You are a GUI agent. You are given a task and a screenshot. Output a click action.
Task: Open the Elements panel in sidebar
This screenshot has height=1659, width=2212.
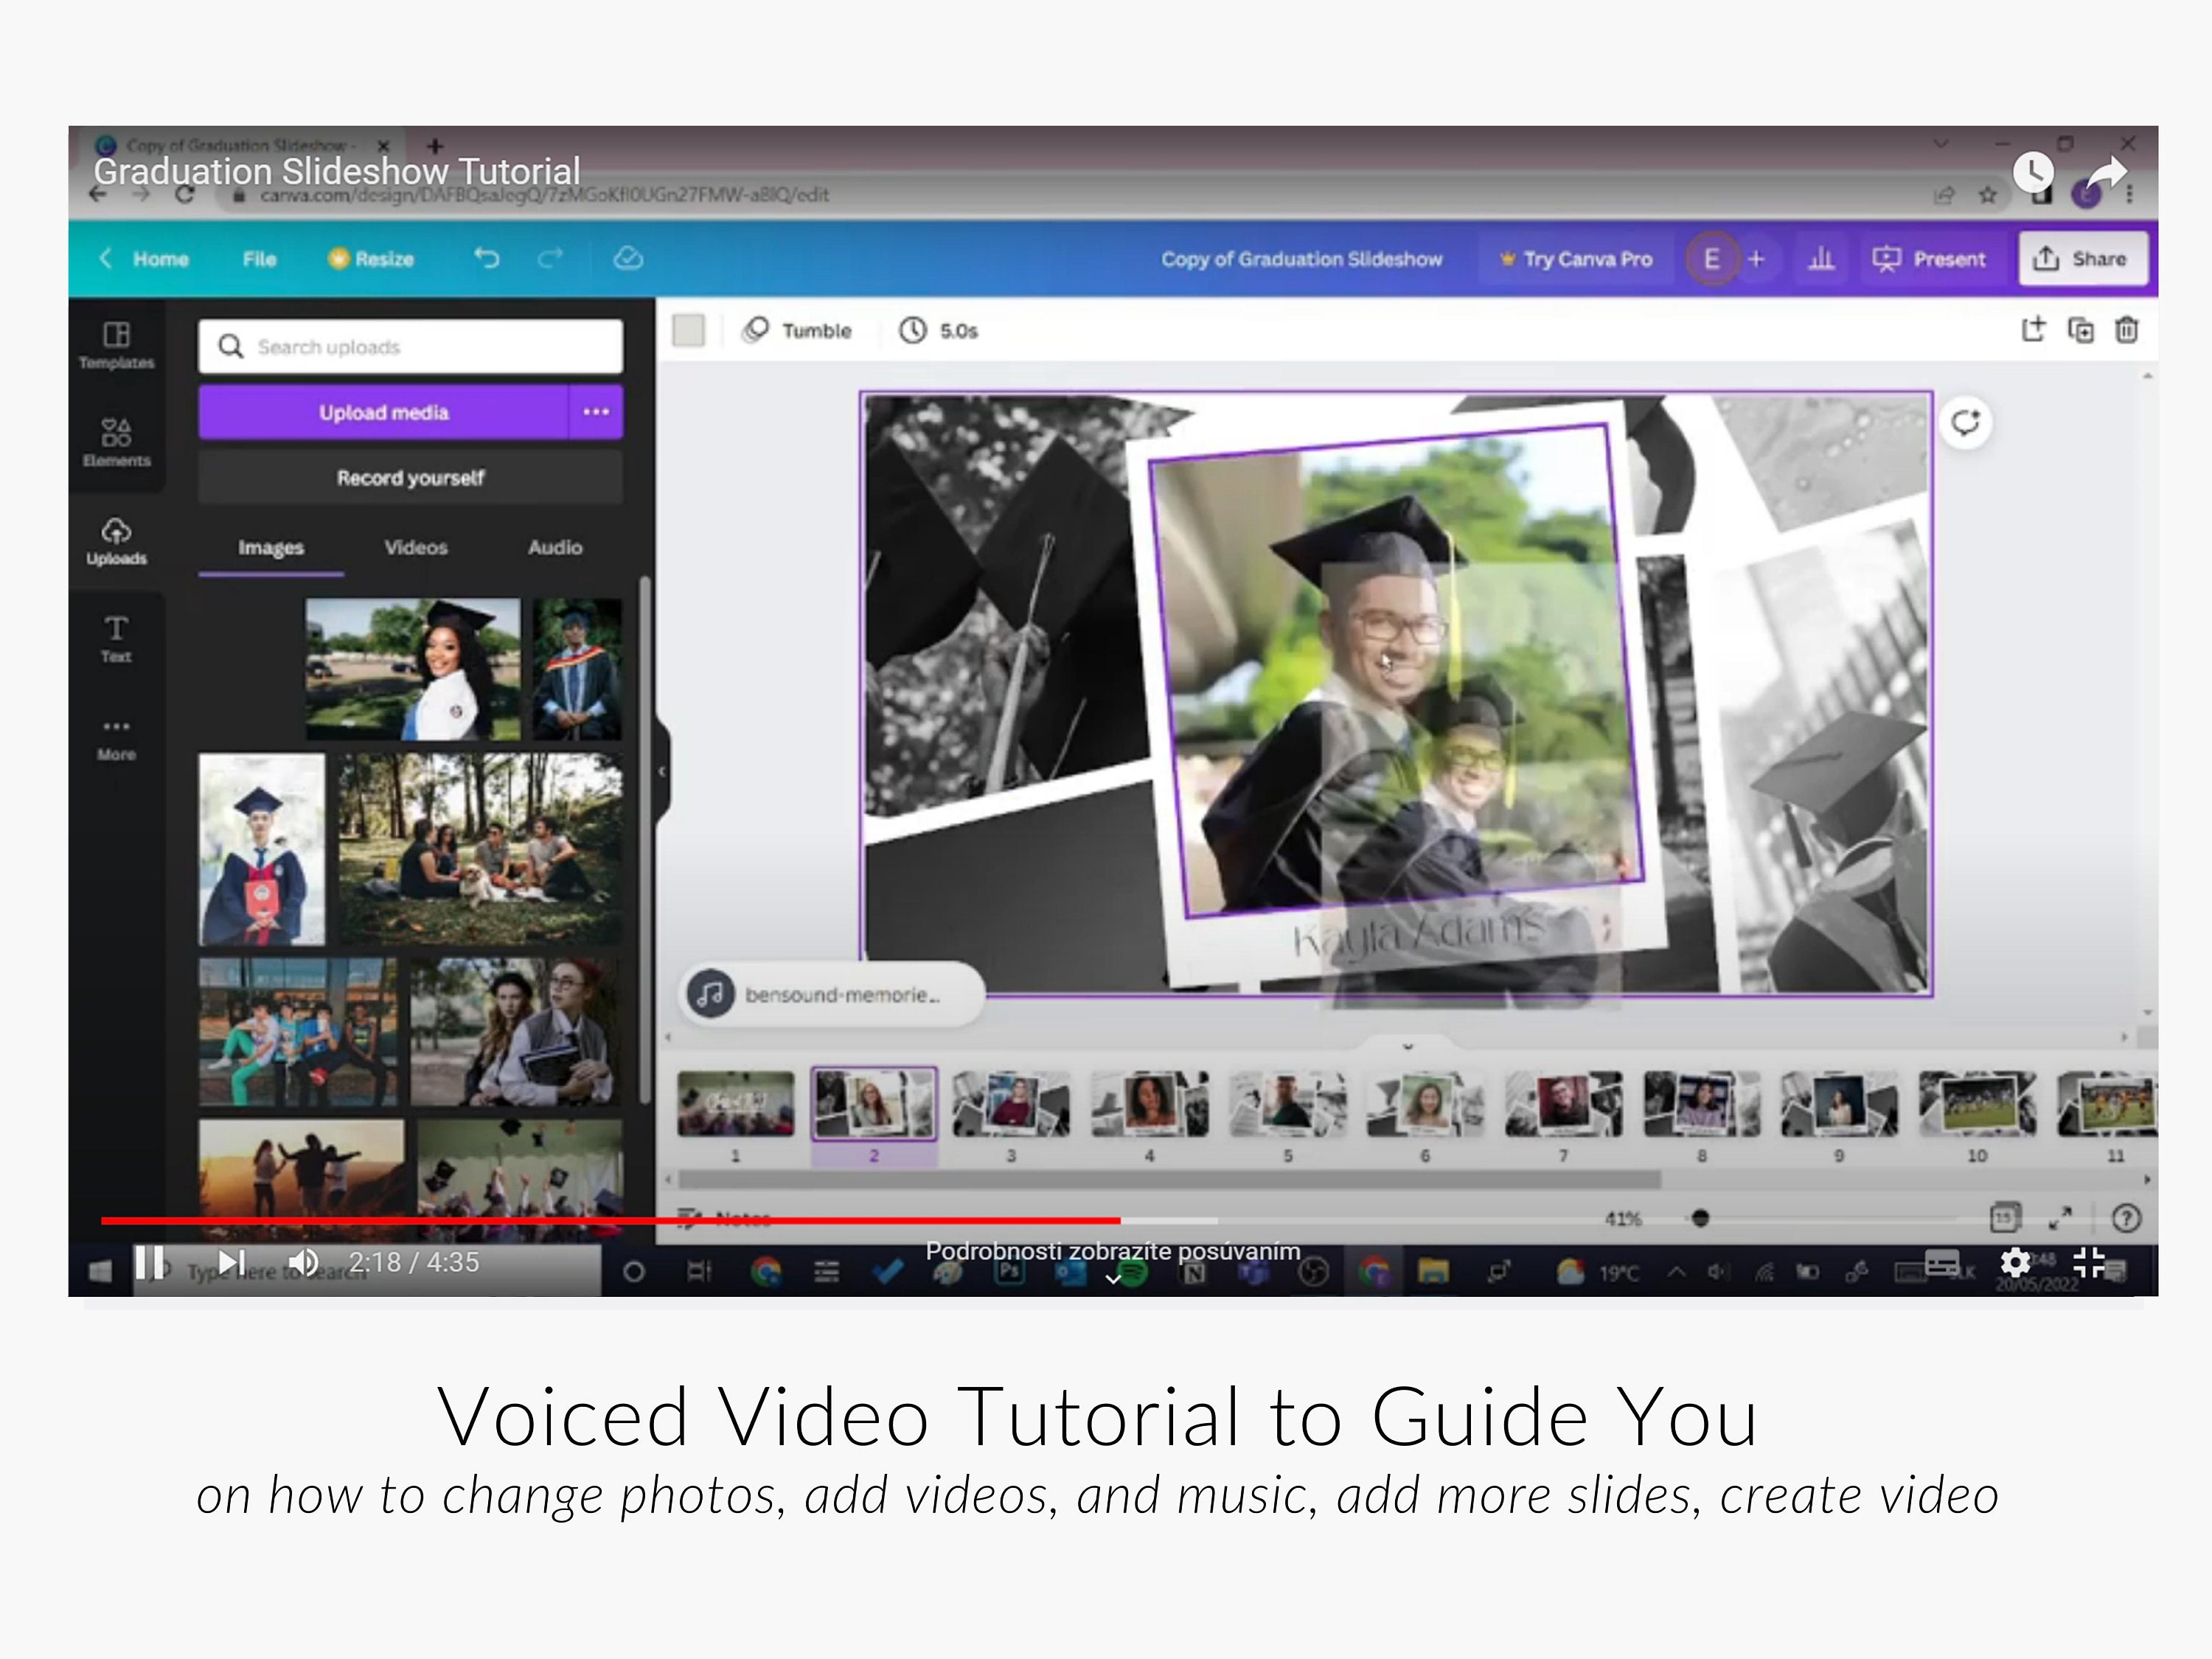coord(116,443)
